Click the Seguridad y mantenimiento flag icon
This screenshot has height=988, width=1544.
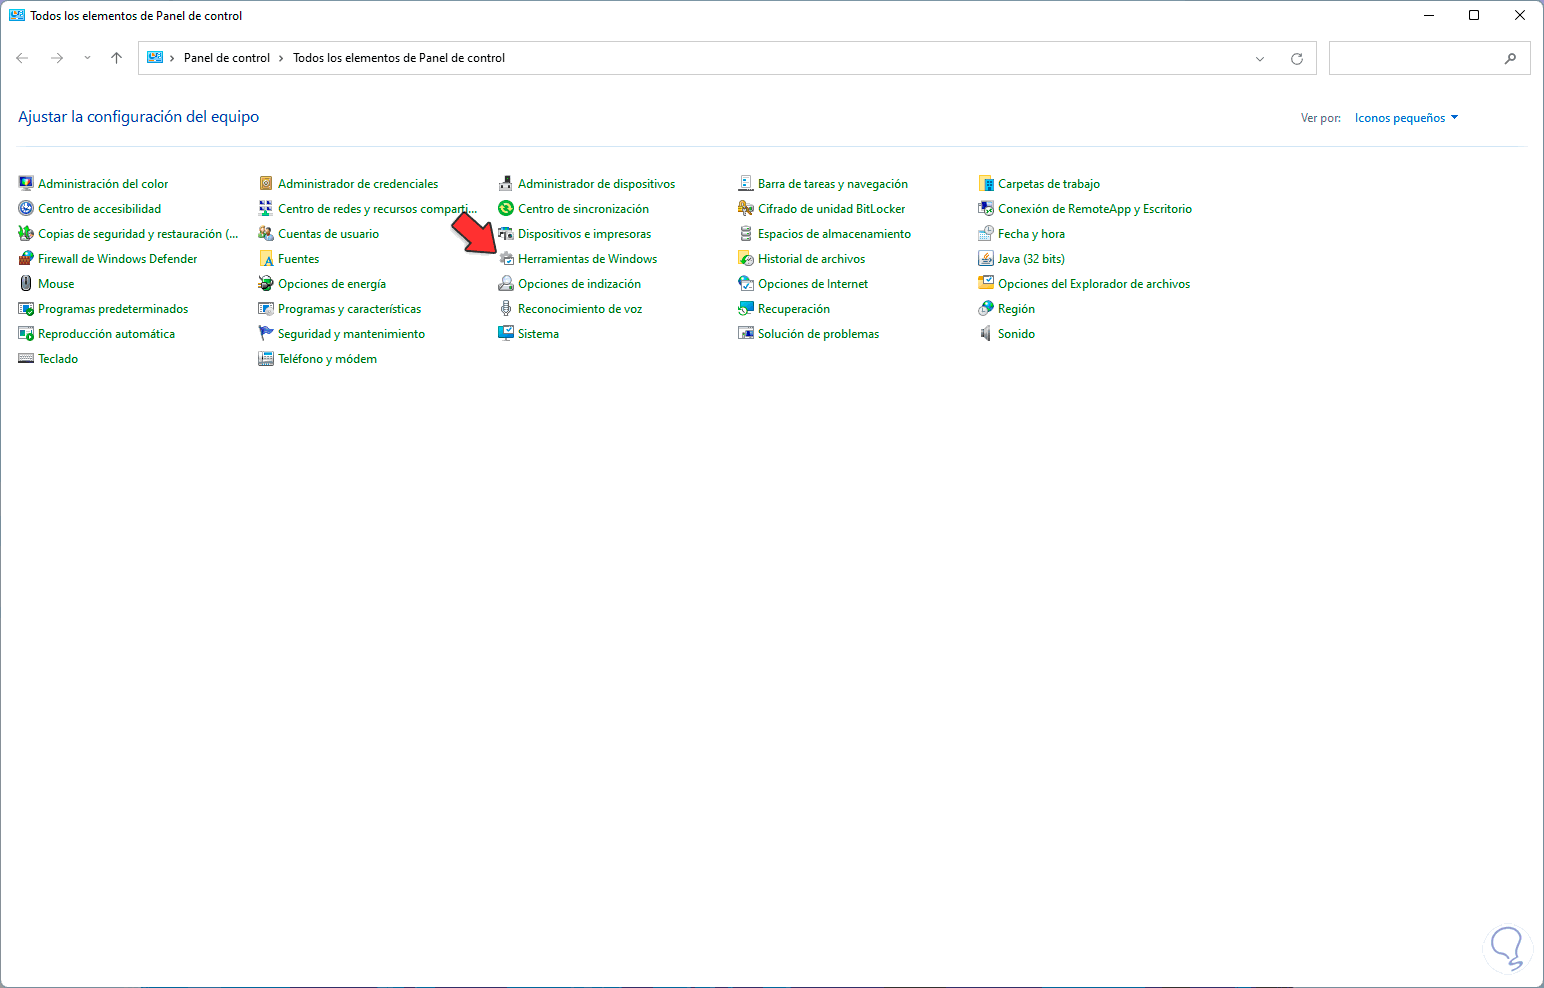[266, 333]
